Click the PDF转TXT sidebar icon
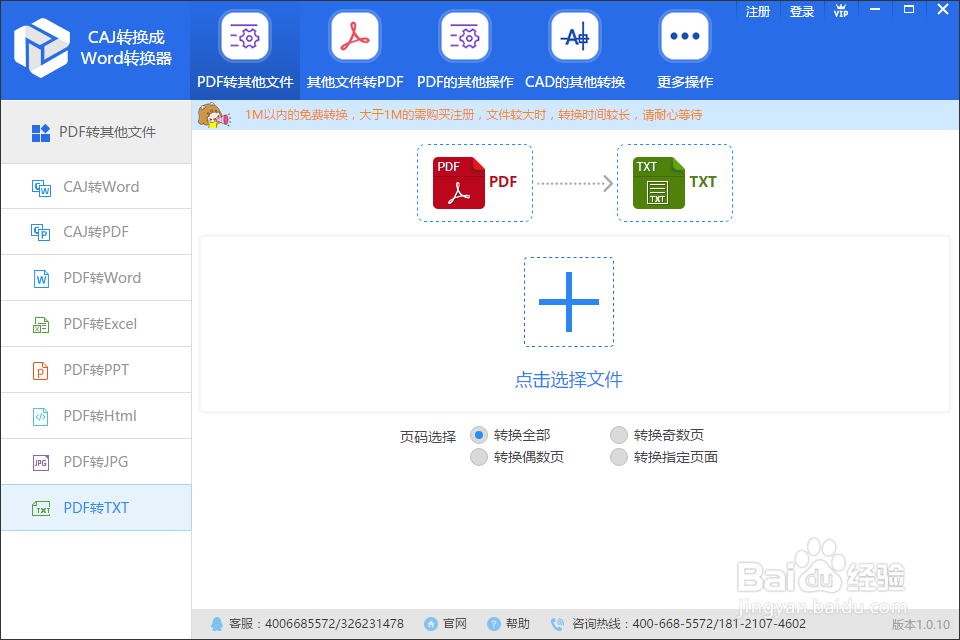The width and height of the screenshot is (960, 640). click(41, 508)
